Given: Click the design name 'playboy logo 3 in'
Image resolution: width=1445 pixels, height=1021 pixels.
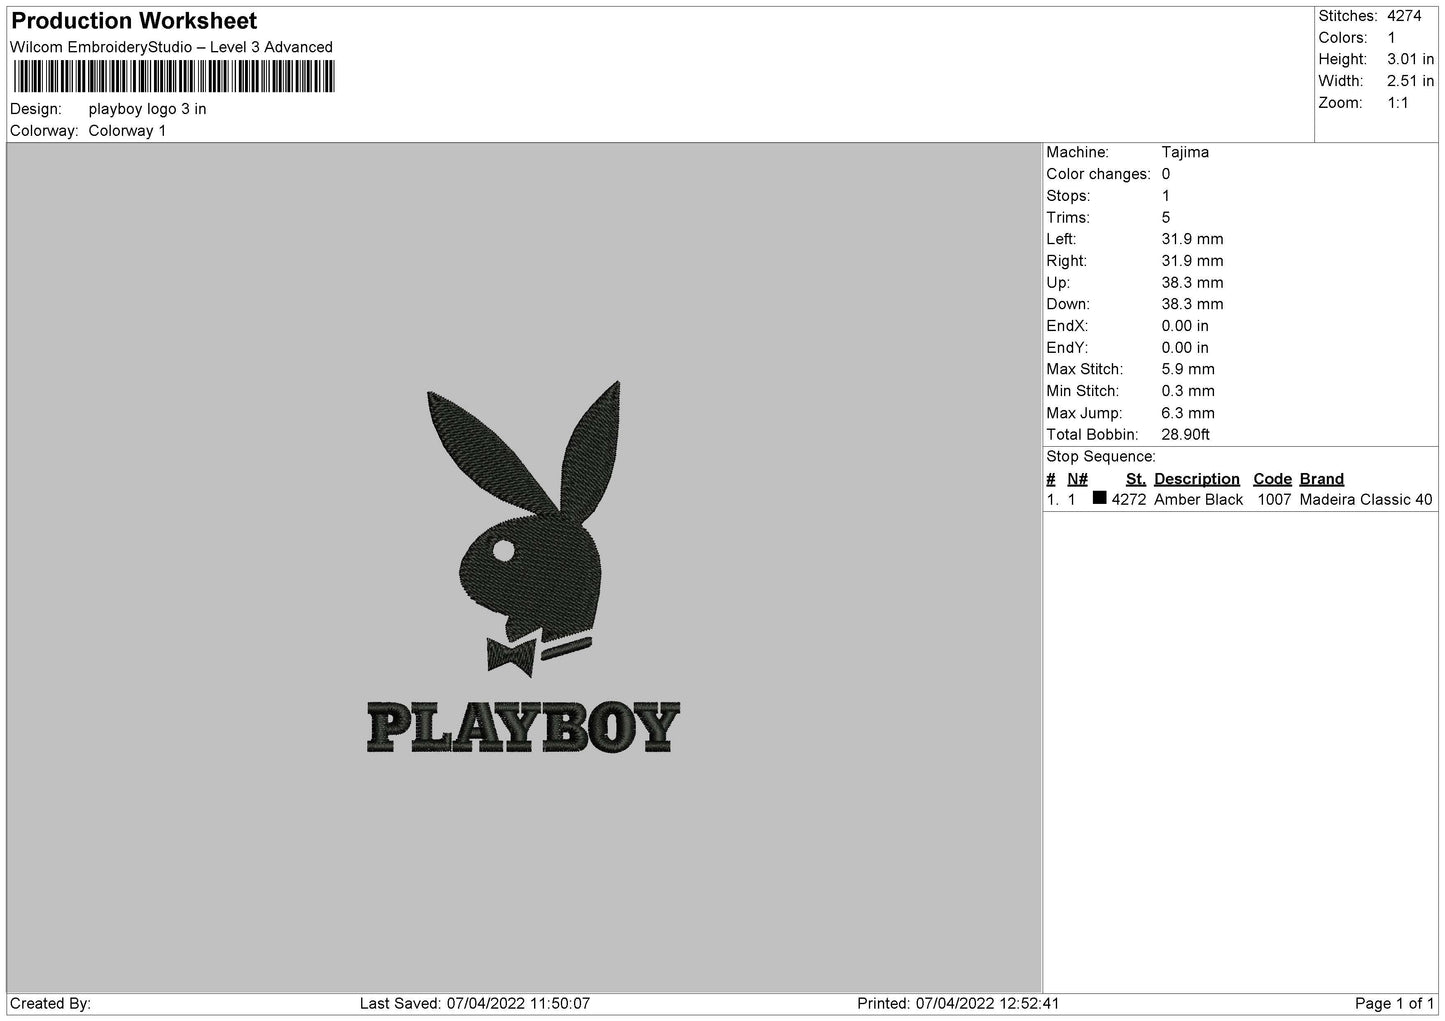Looking at the screenshot, I should tap(148, 109).
